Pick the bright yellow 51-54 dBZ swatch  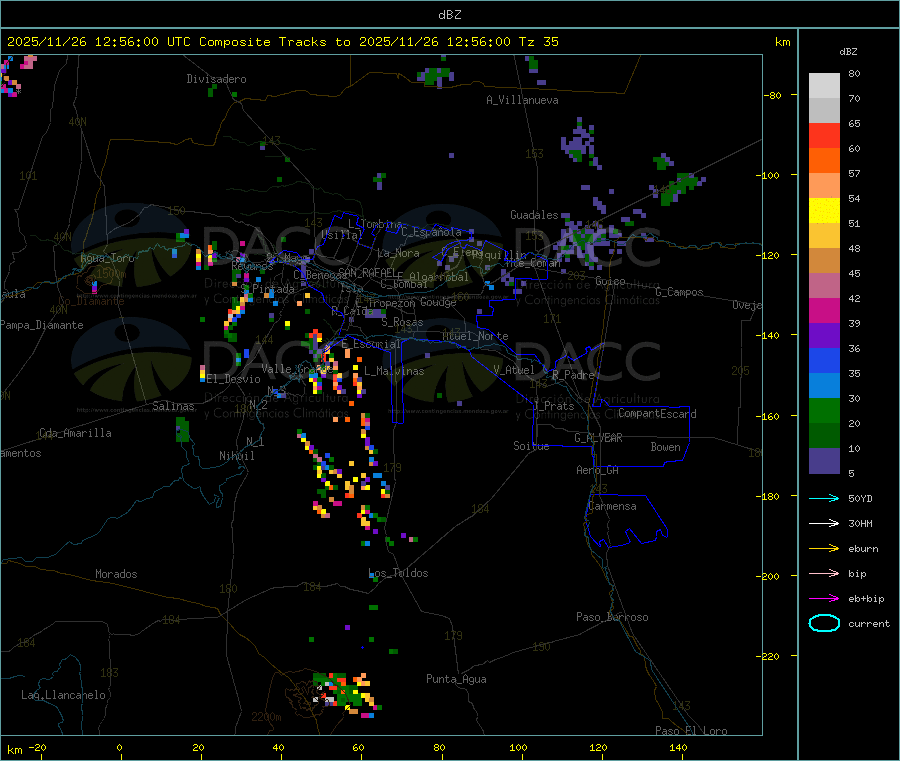pos(824,211)
